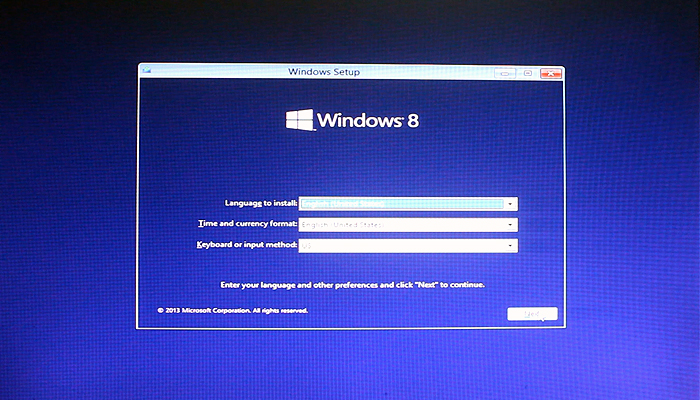
Task: Click the Time and currency format arrow
Action: [510, 225]
